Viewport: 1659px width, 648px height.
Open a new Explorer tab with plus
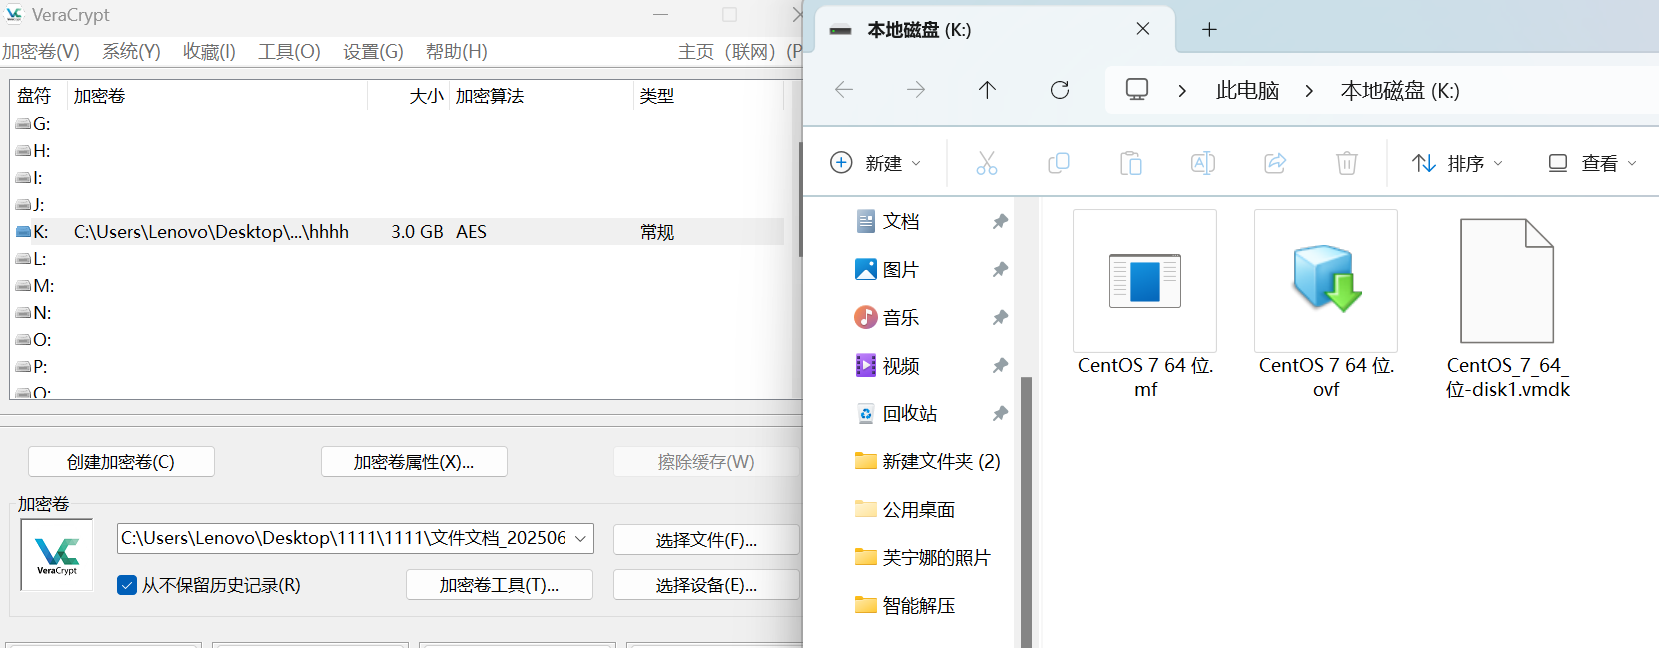point(1209,29)
